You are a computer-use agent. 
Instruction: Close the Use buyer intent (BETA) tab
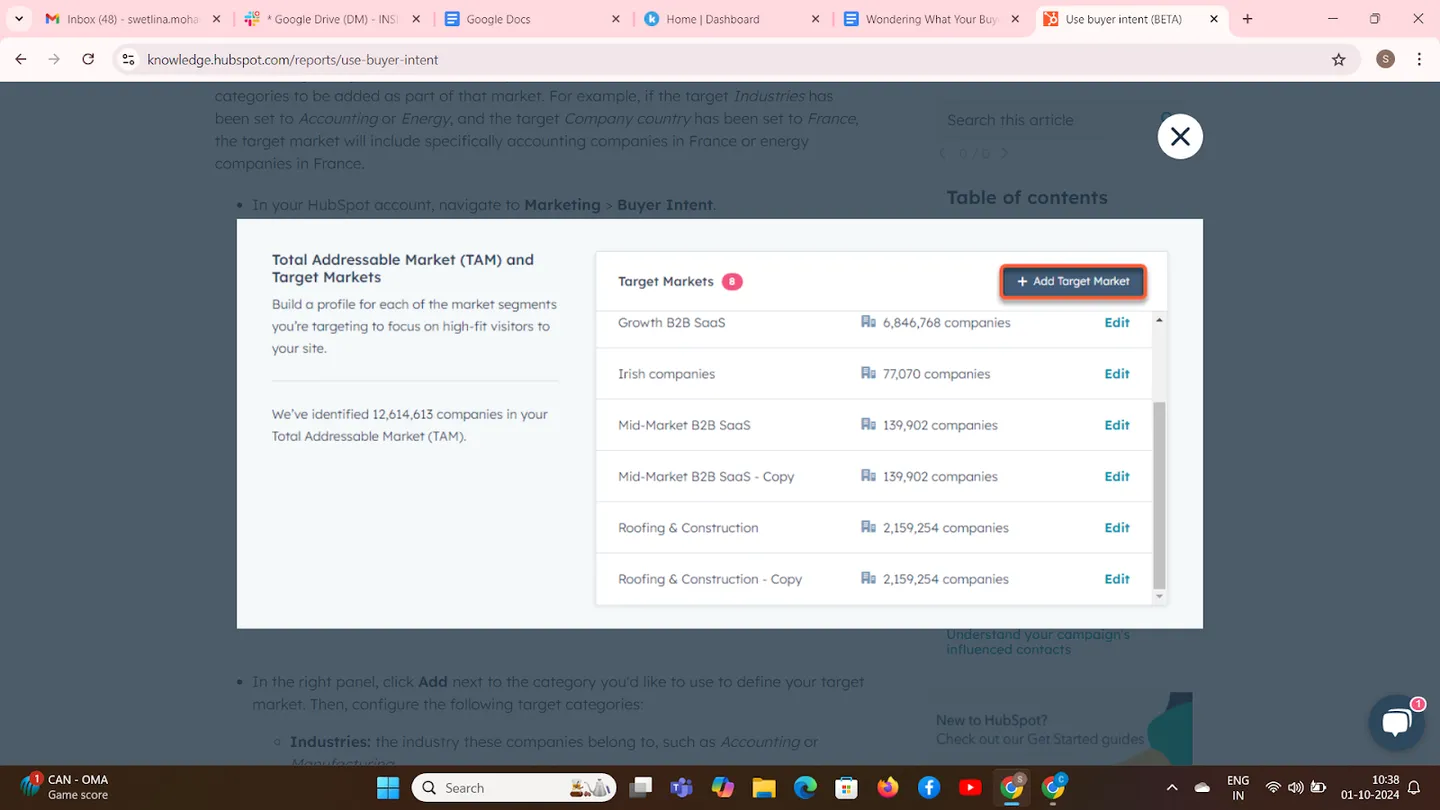(x=1215, y=19)
